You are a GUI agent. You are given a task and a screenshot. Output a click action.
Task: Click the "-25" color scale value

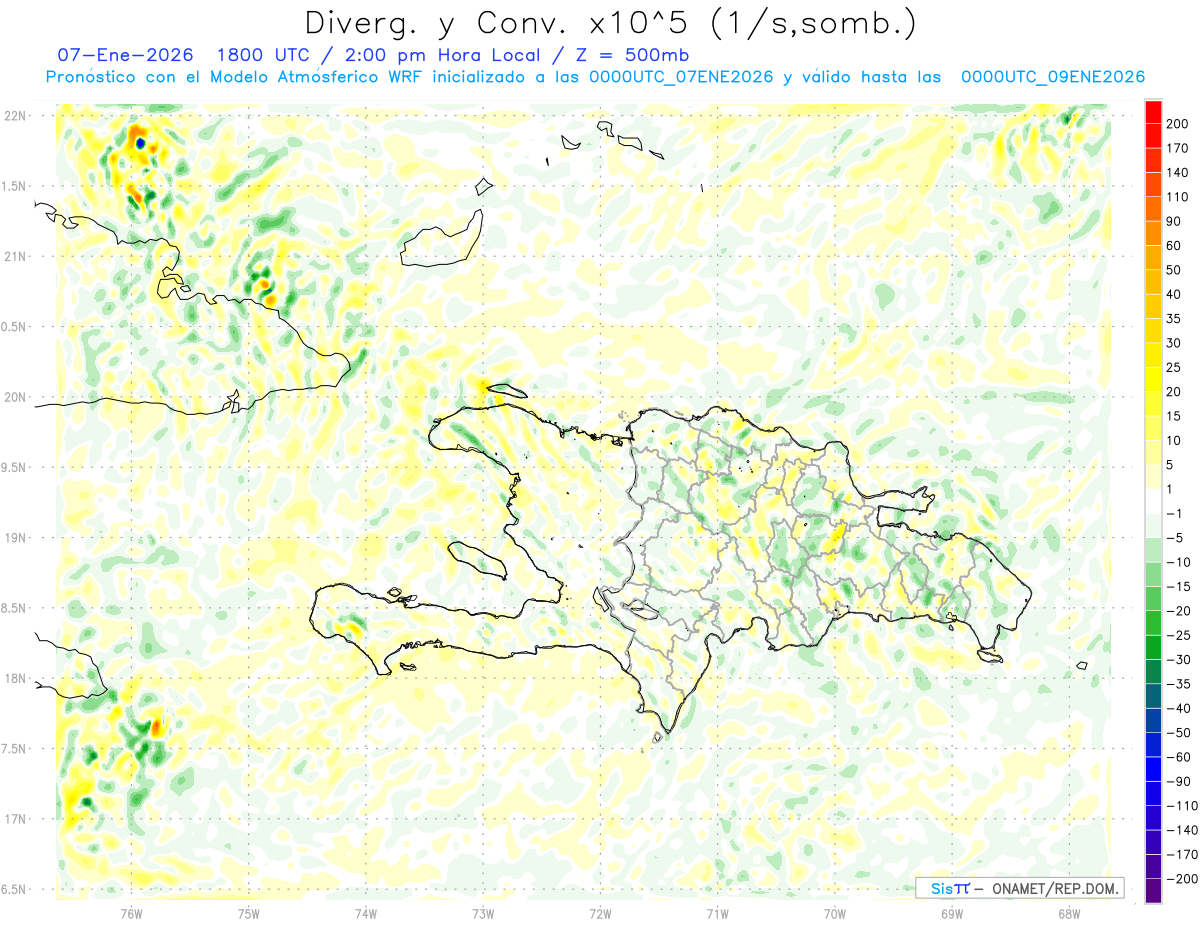tap(1178, 635)
